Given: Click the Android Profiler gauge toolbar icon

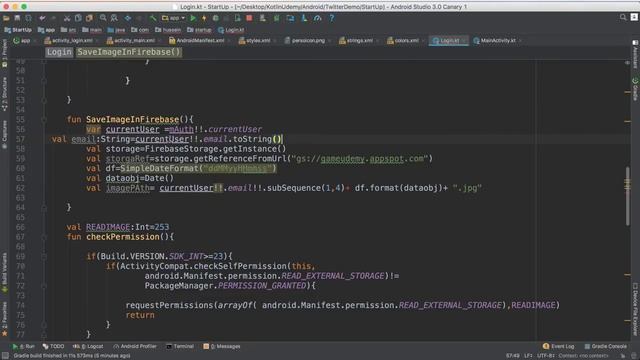Looking at the screenshot, I should 317,18.
